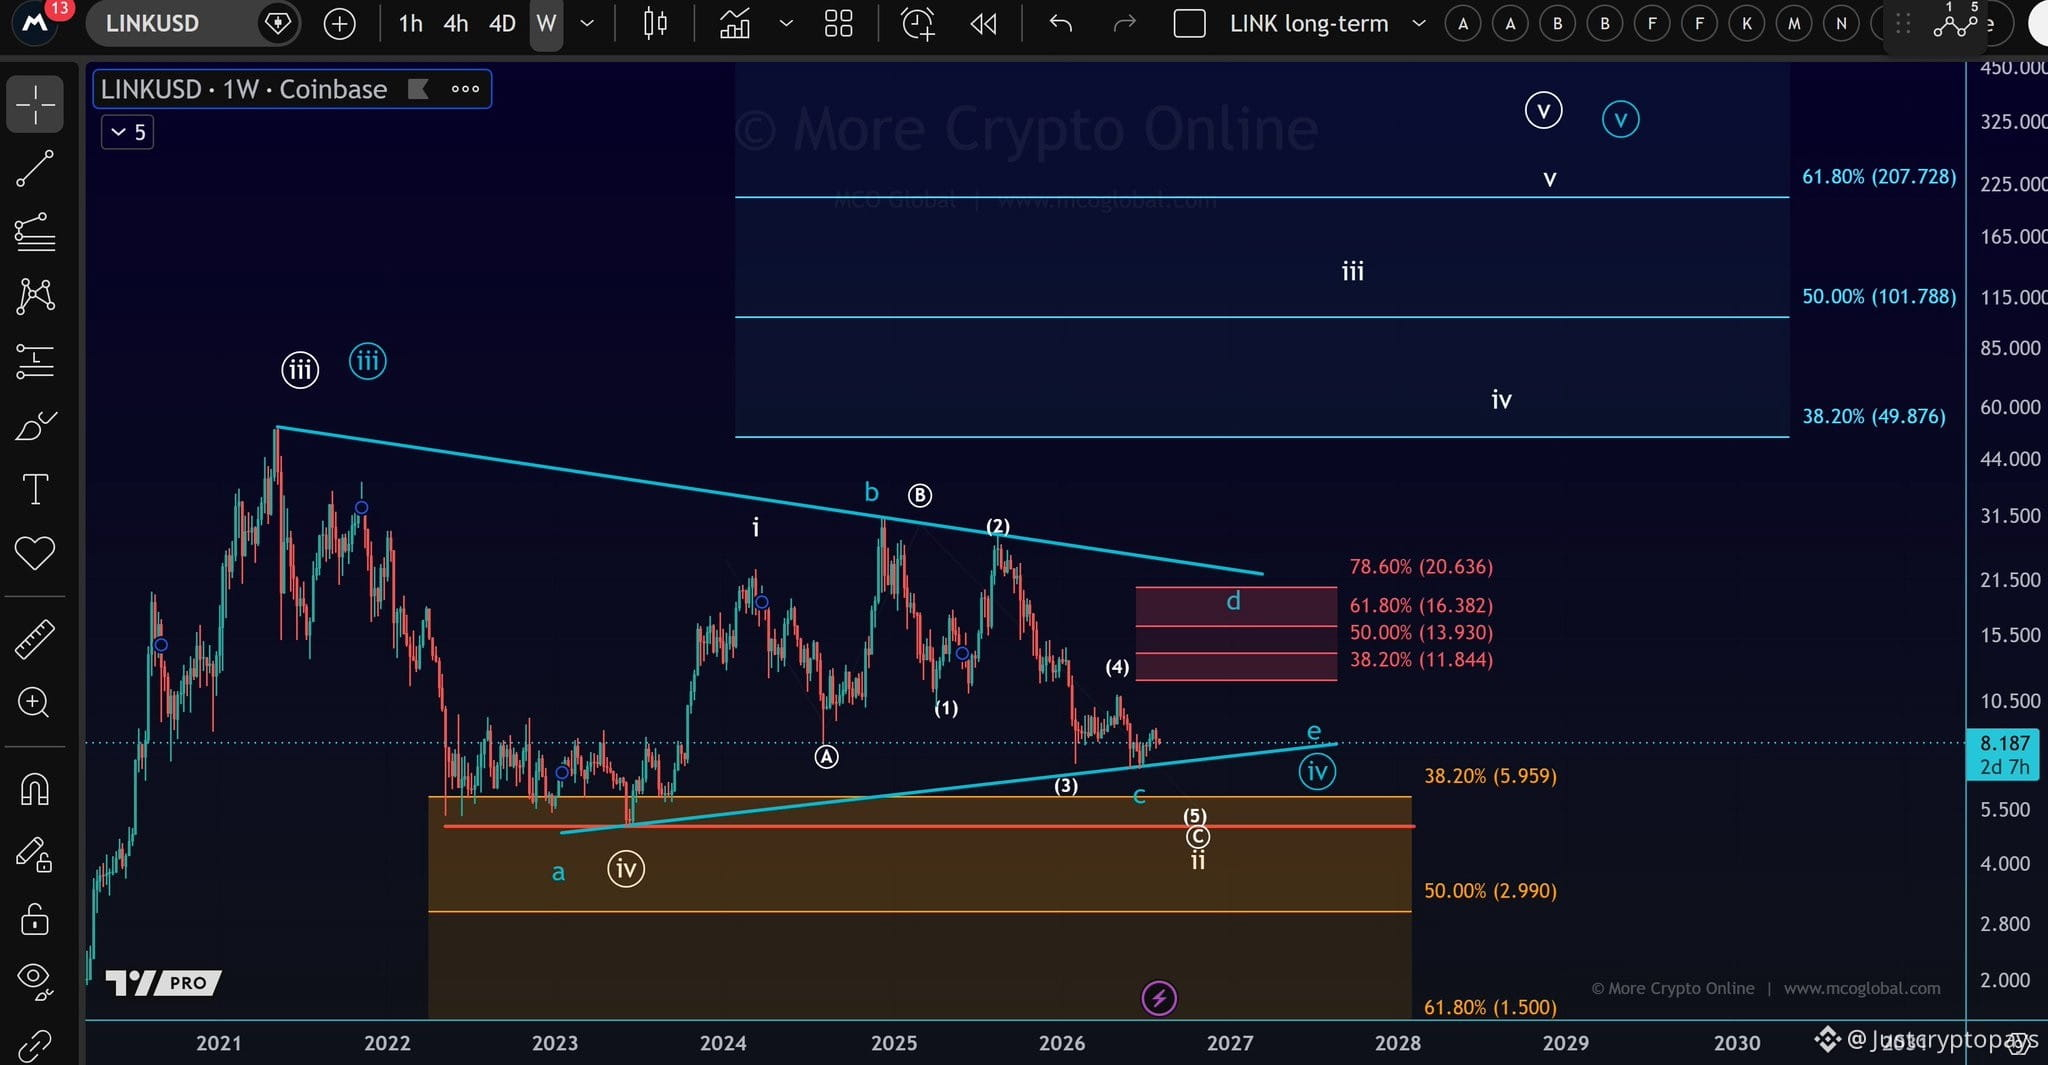Open the drawings link chain icon
Viewport: 2048px width, 1065px height.
[x=35, y=1045]
